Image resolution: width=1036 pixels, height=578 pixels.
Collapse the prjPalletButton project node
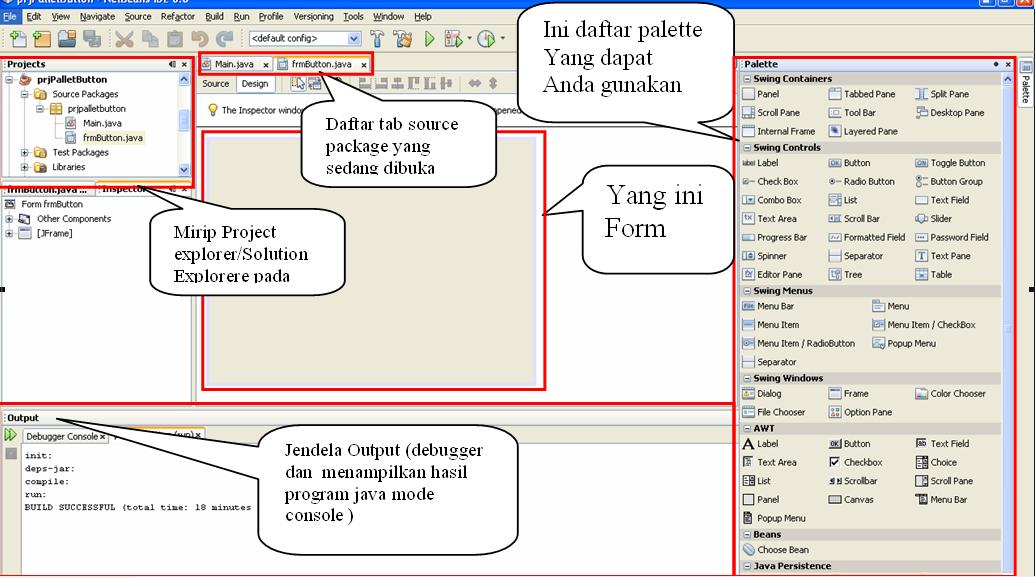click(x=9, y=80)
